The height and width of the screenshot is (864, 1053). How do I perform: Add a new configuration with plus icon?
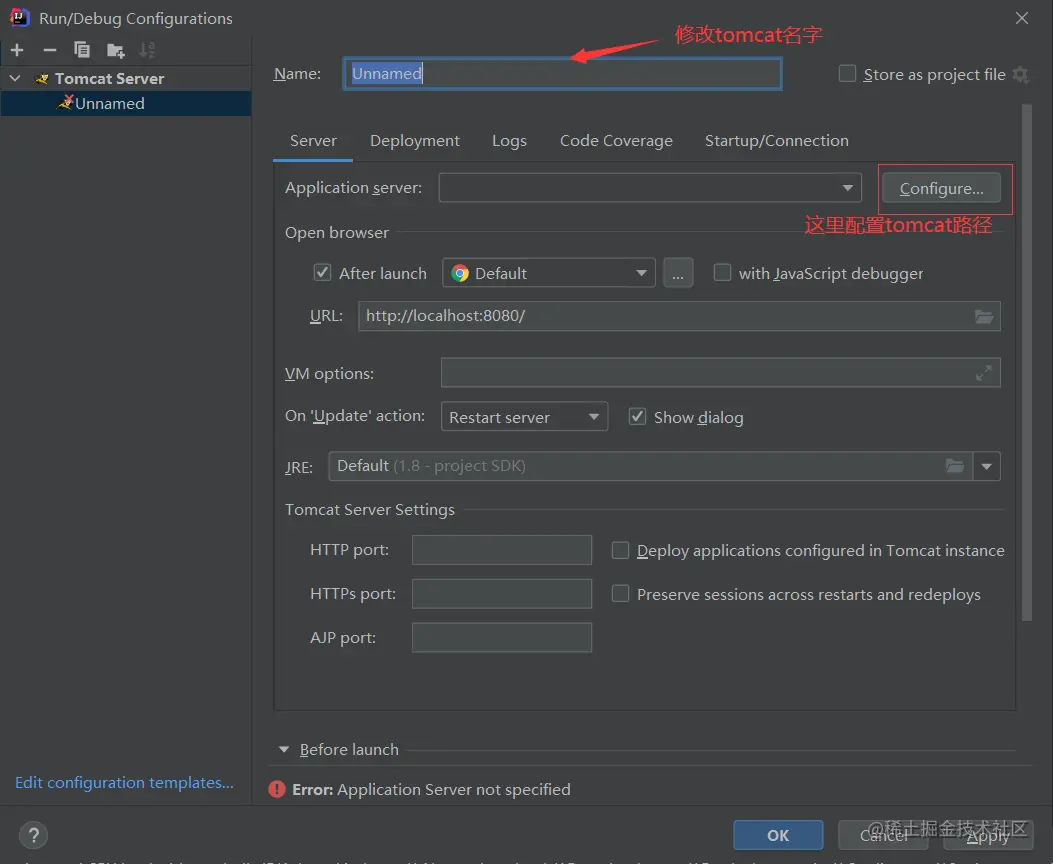(17, 50)
